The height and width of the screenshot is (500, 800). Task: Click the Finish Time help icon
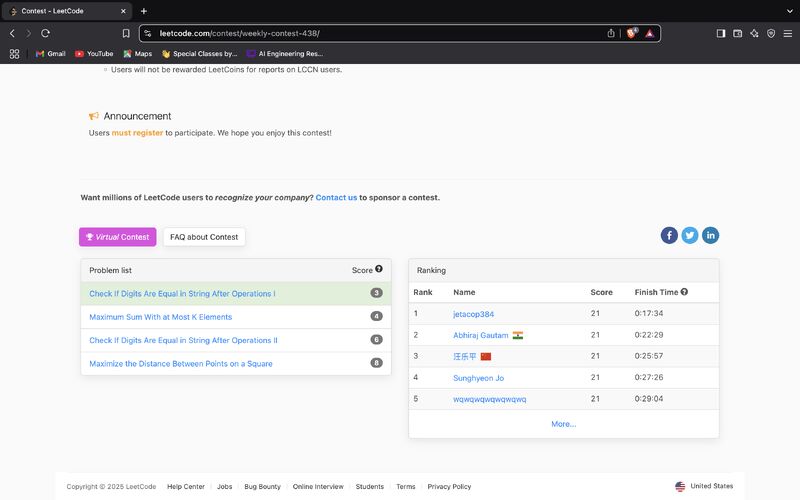point(685,292)
